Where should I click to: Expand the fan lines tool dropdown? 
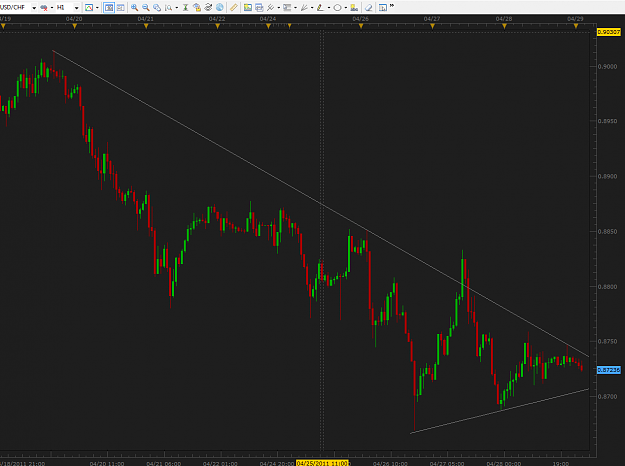312,8
